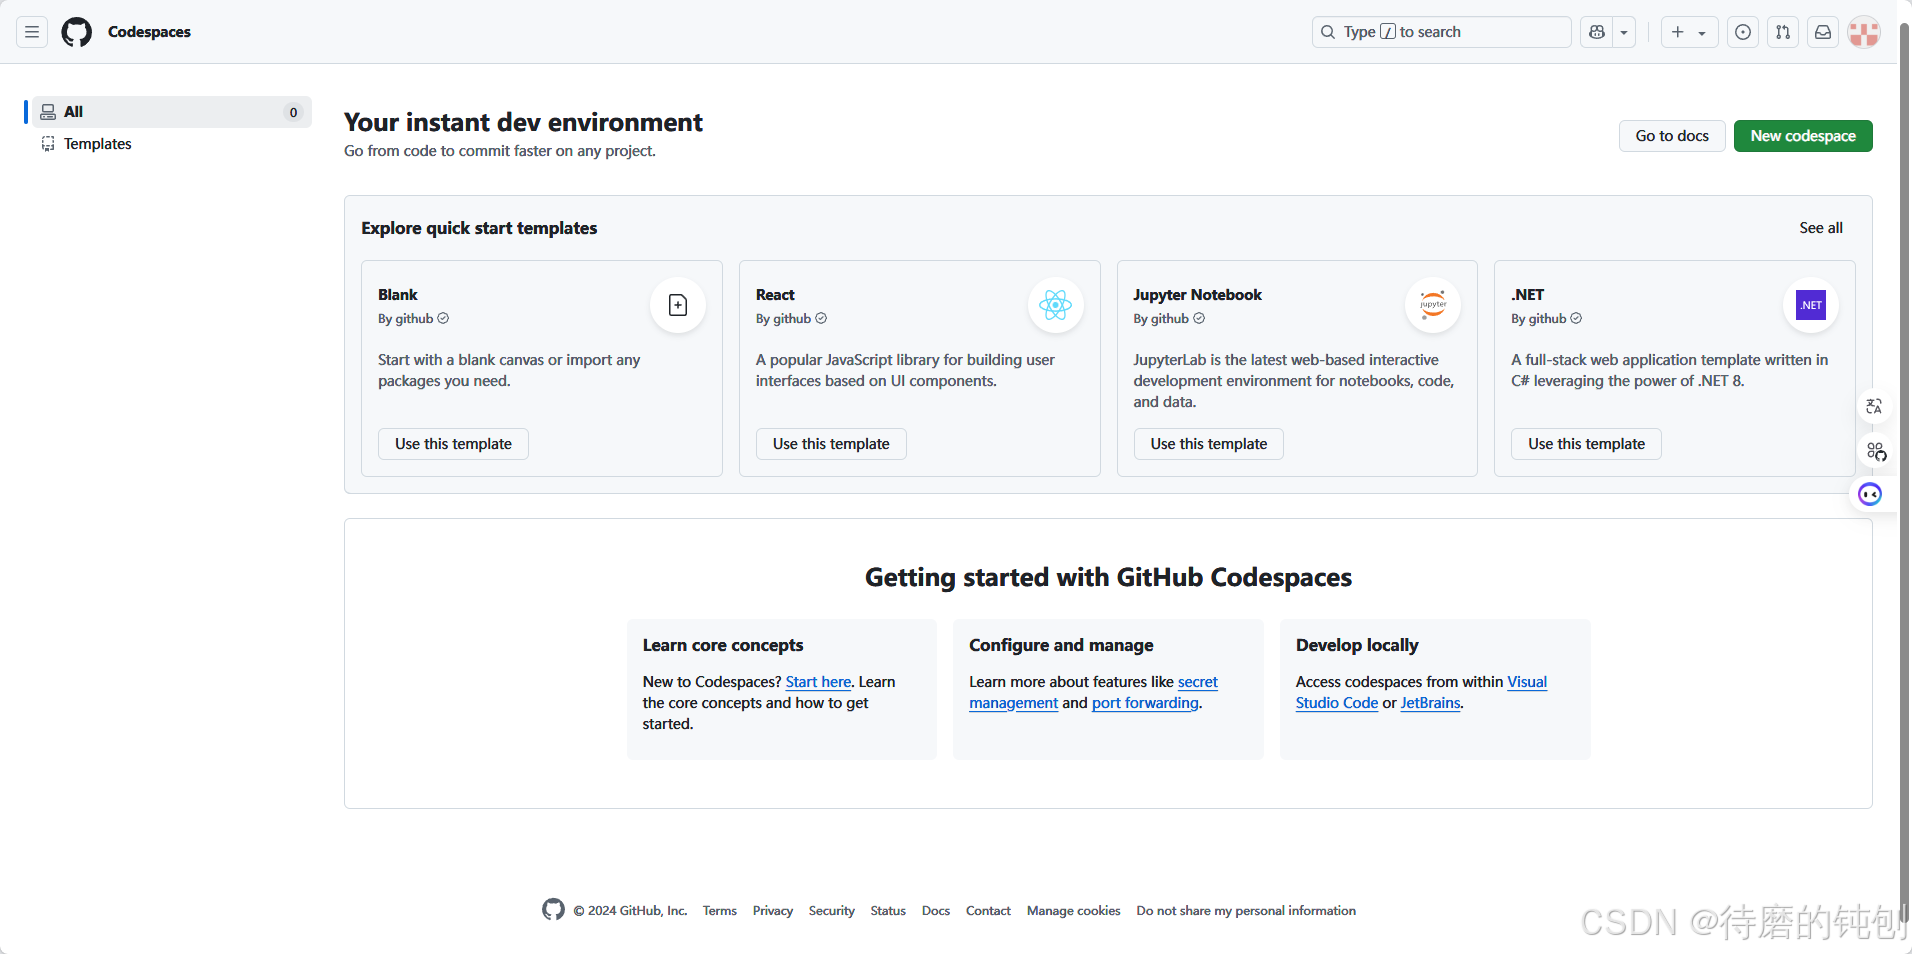Click Manage cookies in footer
This screenshot has height=954, width=1912.
point(1073,911)
